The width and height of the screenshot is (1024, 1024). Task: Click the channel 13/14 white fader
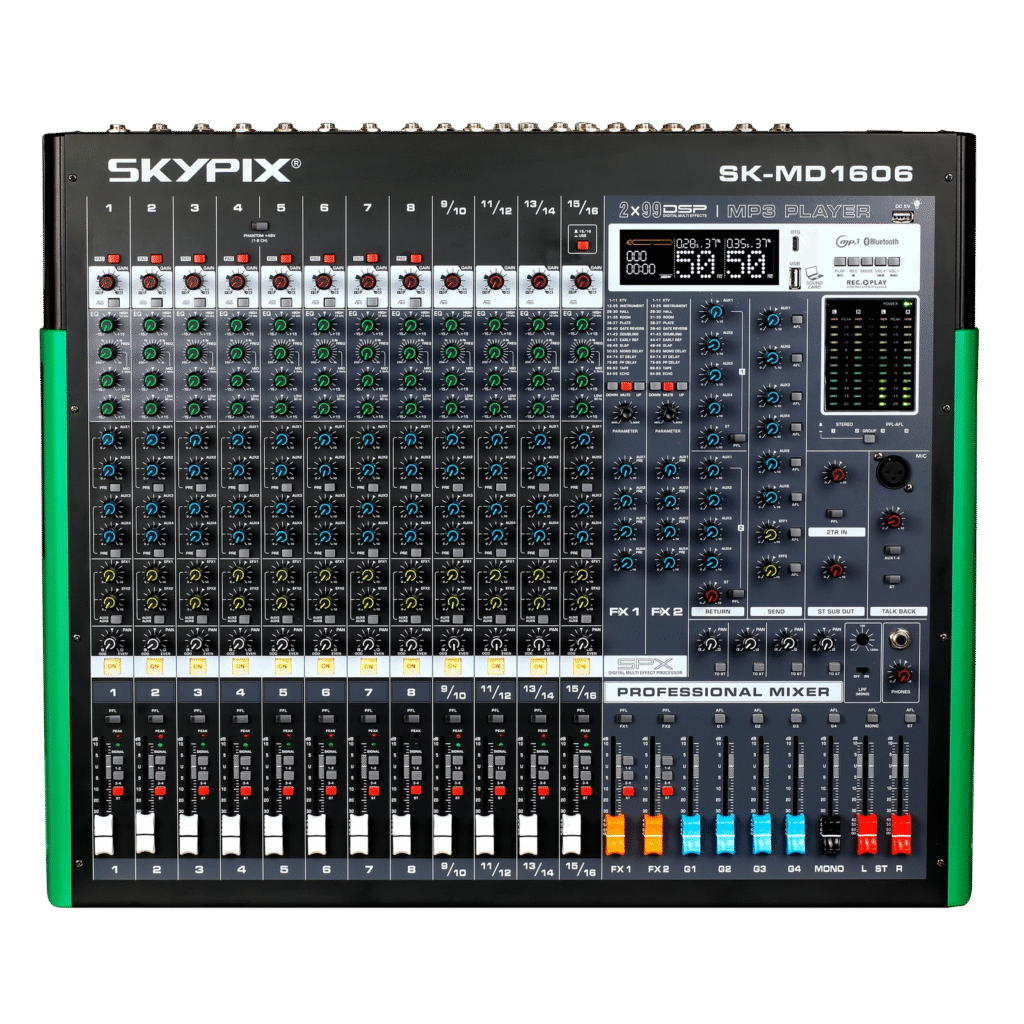pyautogui.click(x=528, y=835)
